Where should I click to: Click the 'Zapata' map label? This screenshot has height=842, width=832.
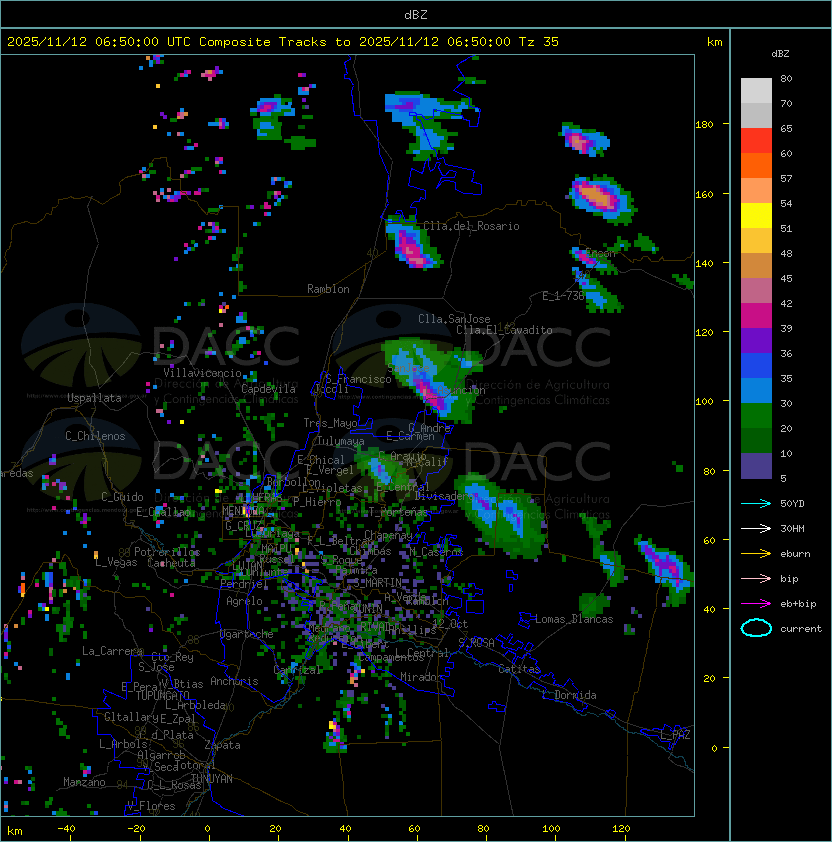pos(222,745)
